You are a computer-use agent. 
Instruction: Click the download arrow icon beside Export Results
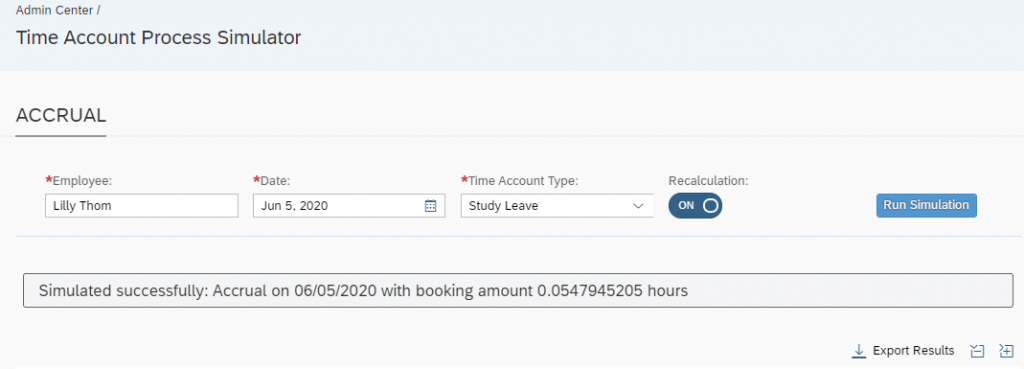click(x=859, y=351)
